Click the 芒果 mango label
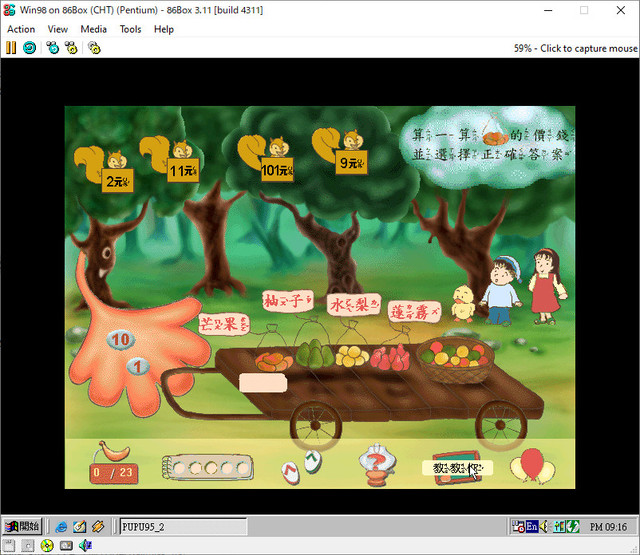The height and width of the screenshot is (555, 640). coord(224,324)
